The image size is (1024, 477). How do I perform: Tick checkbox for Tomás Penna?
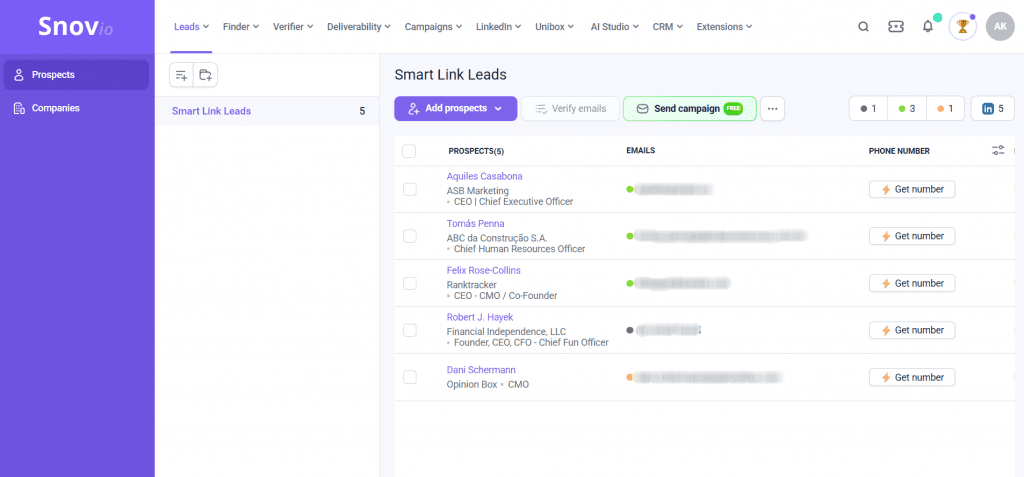click(x=409, y=237)
